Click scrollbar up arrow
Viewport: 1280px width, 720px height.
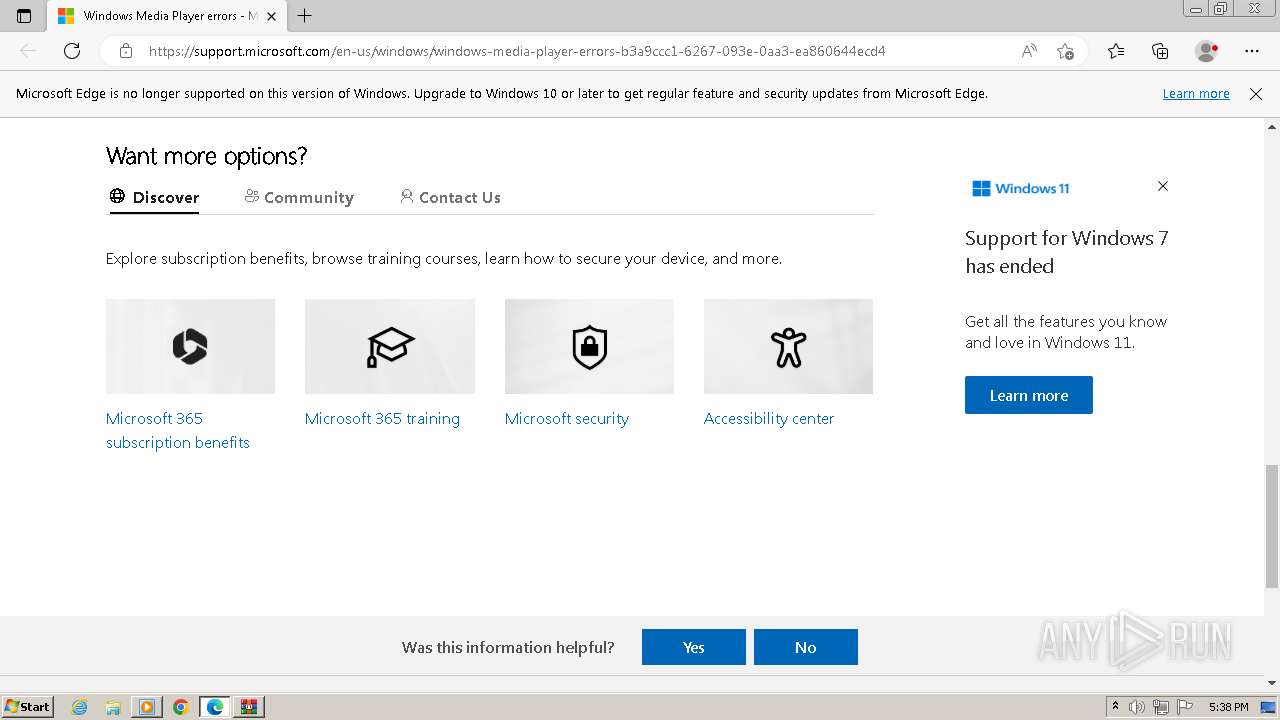point(1272,127)
